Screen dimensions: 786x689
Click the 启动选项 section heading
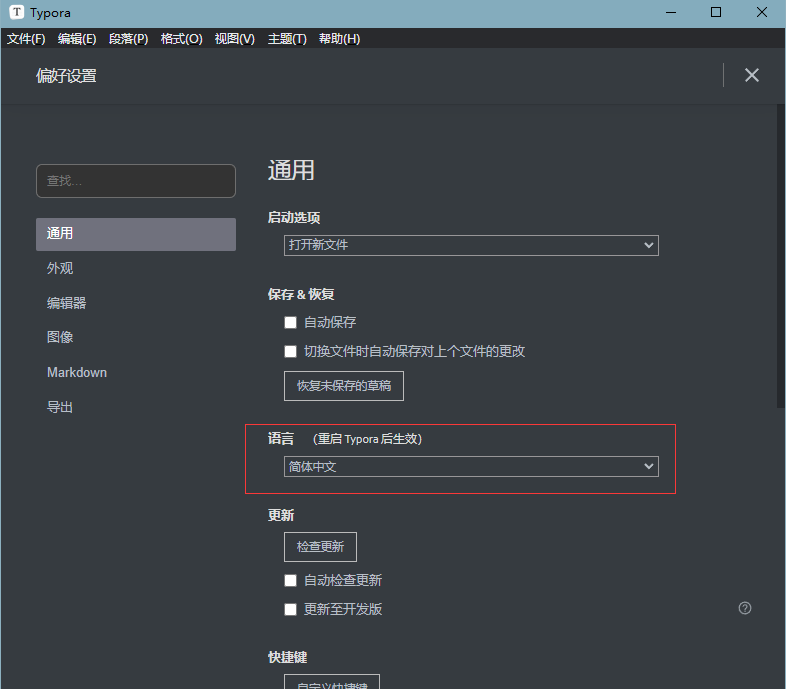tap(294, 218)
